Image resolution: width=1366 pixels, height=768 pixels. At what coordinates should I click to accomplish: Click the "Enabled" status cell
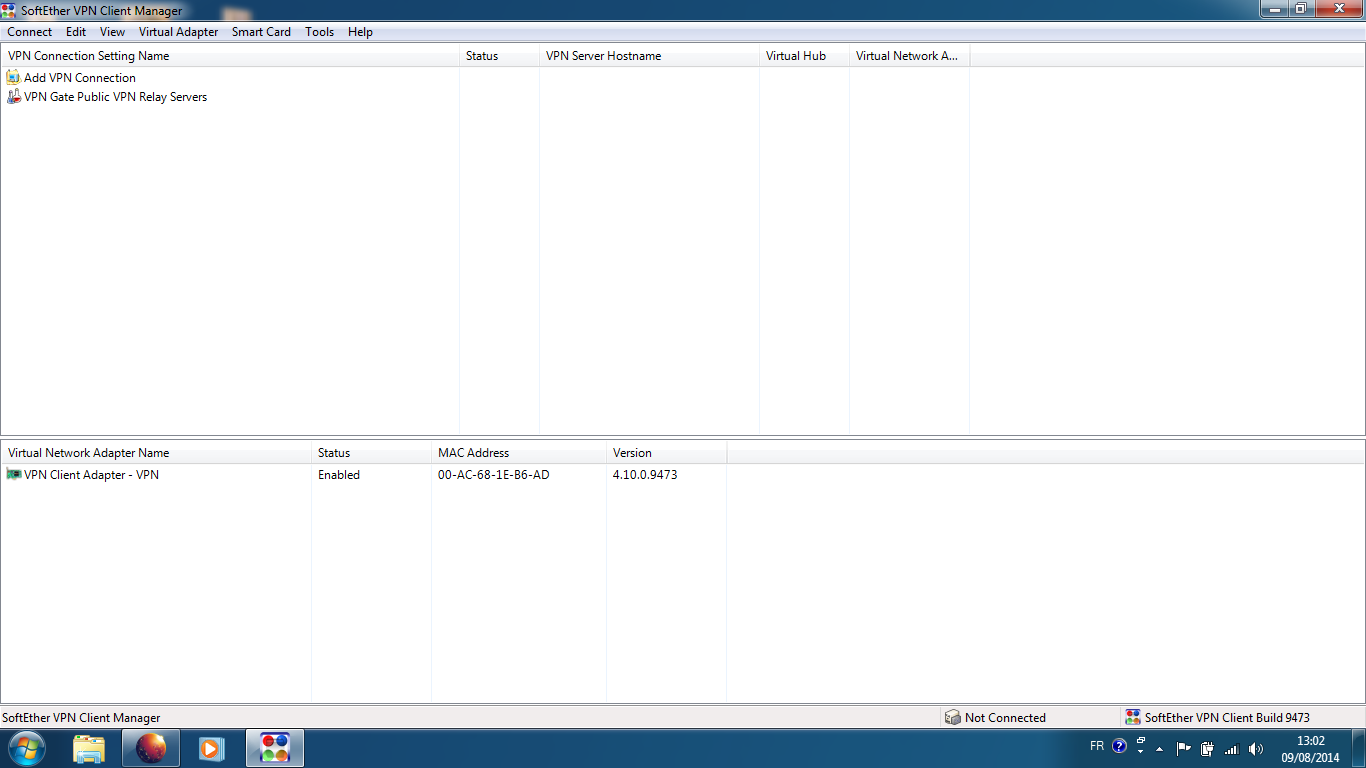pos(339,475)
